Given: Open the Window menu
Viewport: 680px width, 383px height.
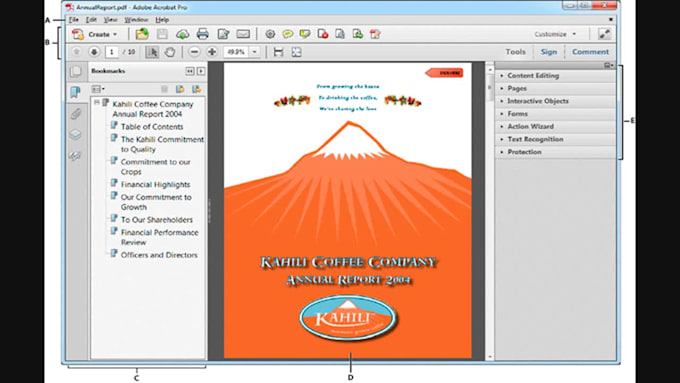Looking at the screenshot, I should point(136,20).
